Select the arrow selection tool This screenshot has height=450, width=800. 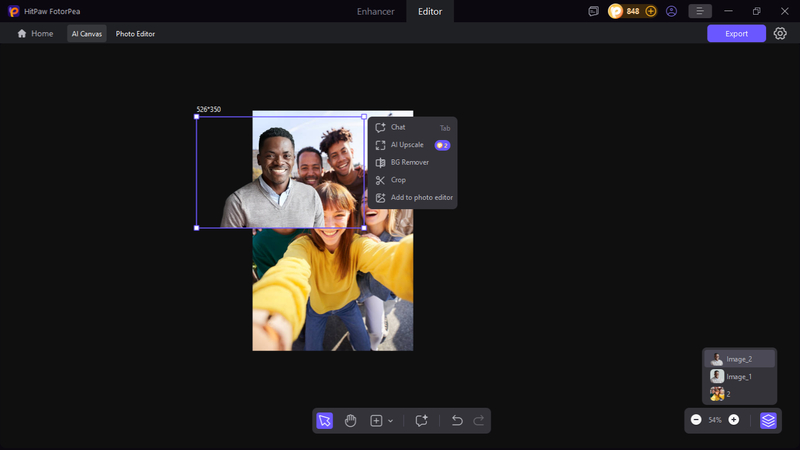pyautogui.click(x=324, y=420)
